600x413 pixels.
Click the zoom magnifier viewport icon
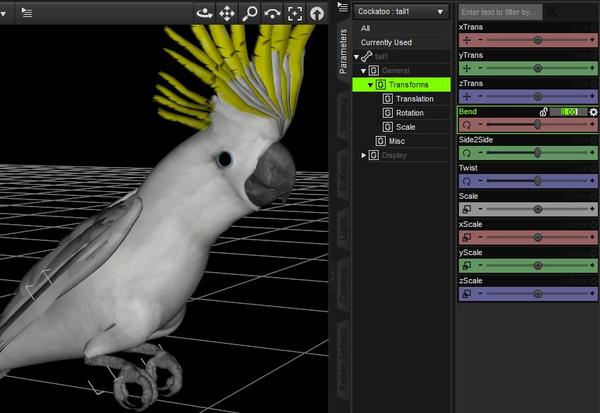(x=250, y=13)
